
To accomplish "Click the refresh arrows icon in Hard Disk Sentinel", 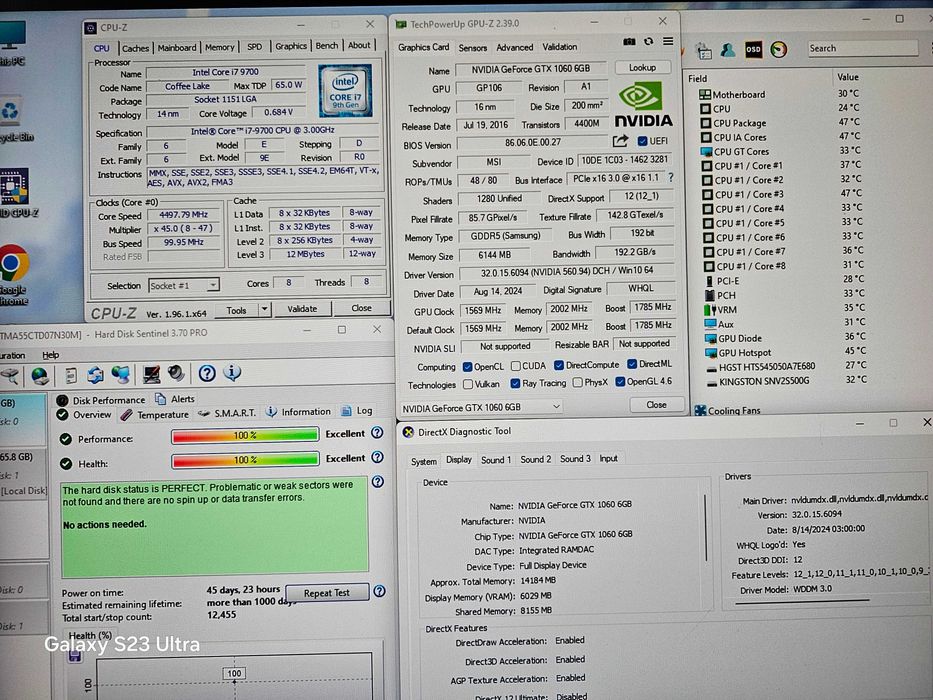I will (95, 375).
